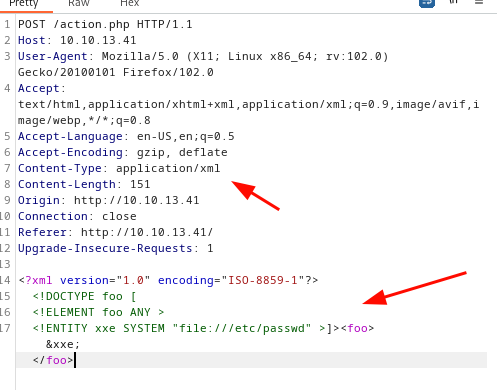Click line number 8 in the gutter
The height and width of the screenshot is (390, 497).
[x=7, y=184]
